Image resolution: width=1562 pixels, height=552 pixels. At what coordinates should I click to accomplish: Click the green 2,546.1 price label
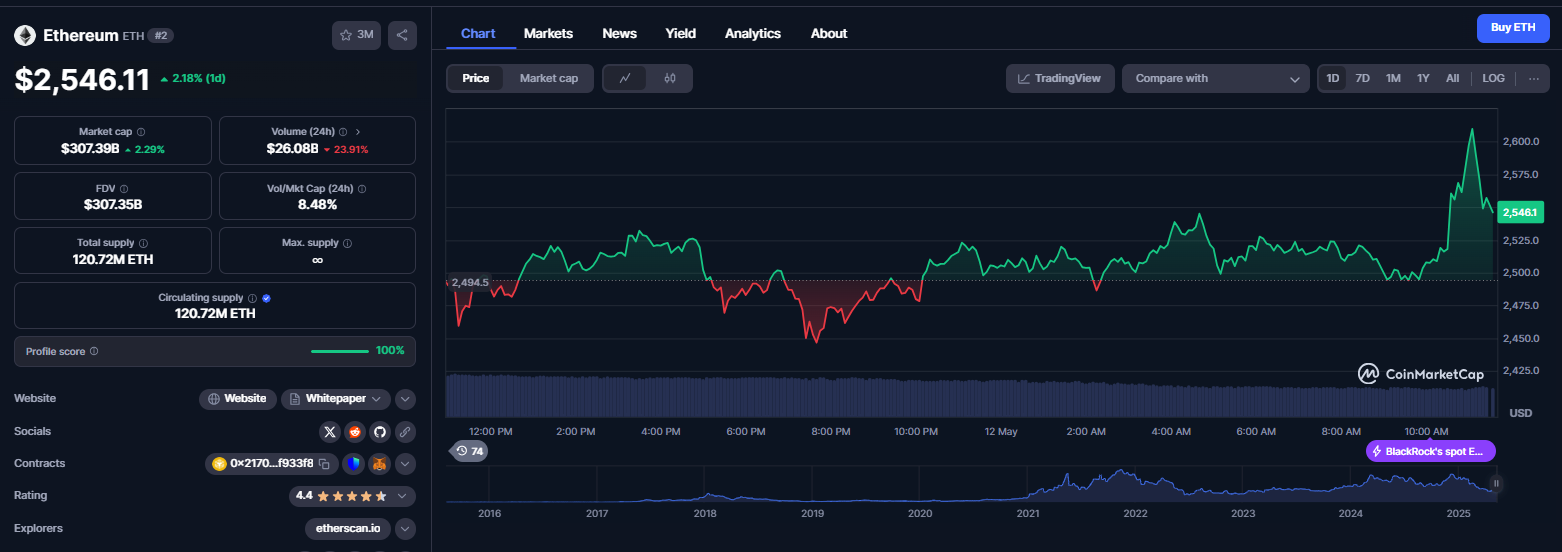point(1521,212)
